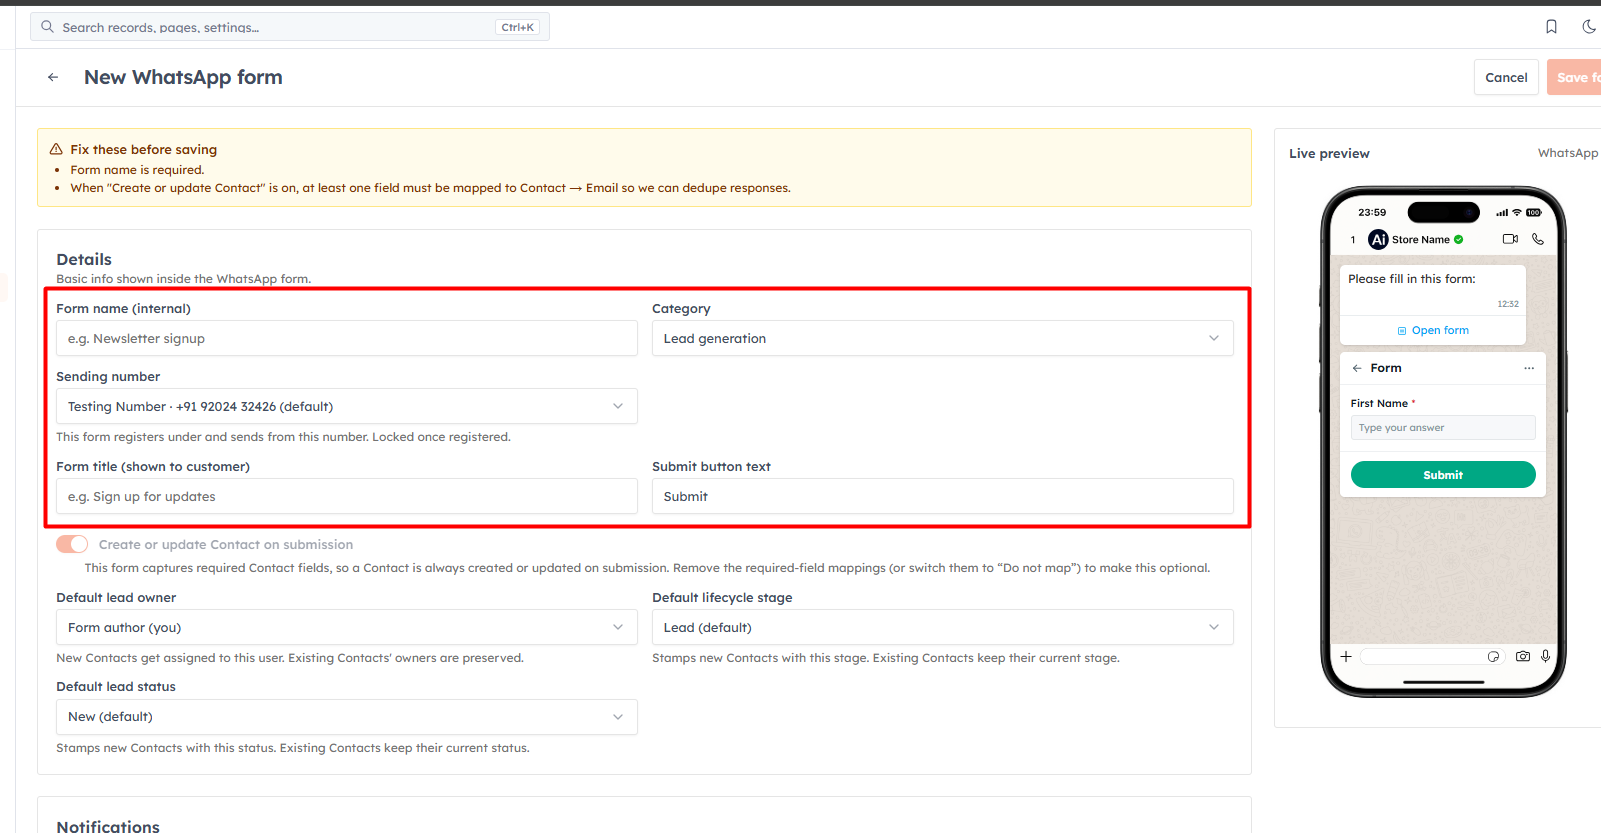Viewport: 1601px width, 833px height.
Task: Click the WhatsApp label in Live preview
Action: tap(1568, 153)
